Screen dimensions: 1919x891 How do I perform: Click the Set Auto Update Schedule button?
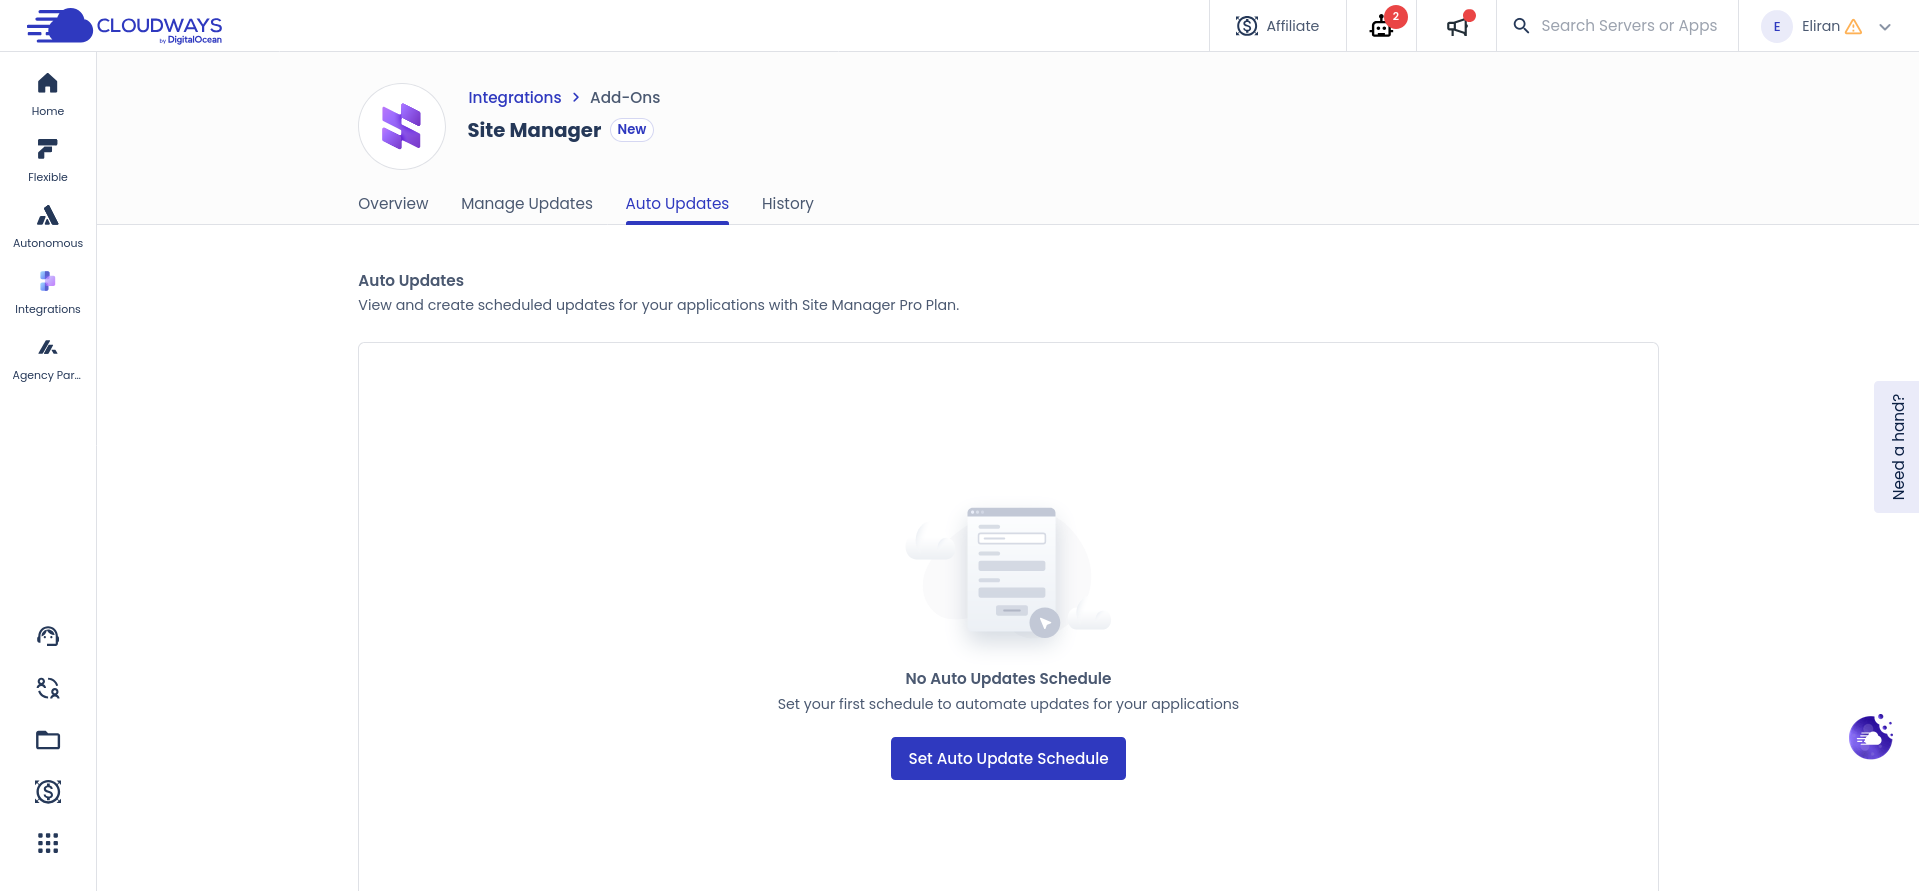pos(1008,758)
